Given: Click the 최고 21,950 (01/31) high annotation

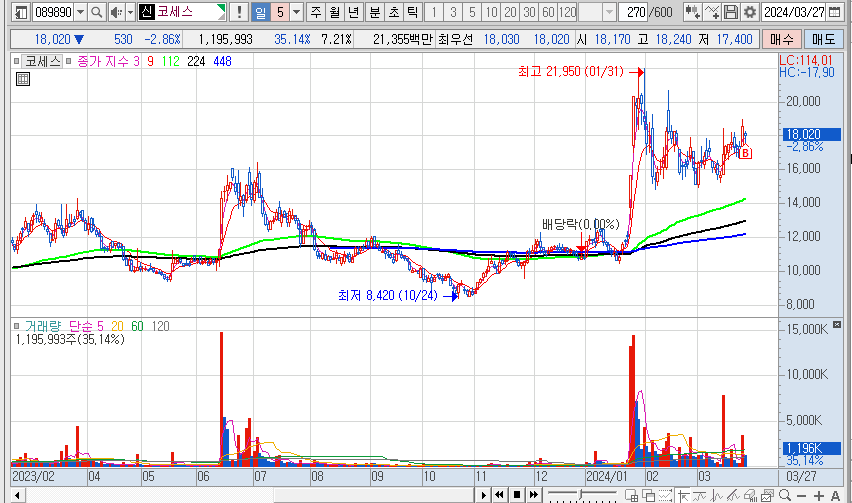Looking at the screenshot, I should click(571, 71).
